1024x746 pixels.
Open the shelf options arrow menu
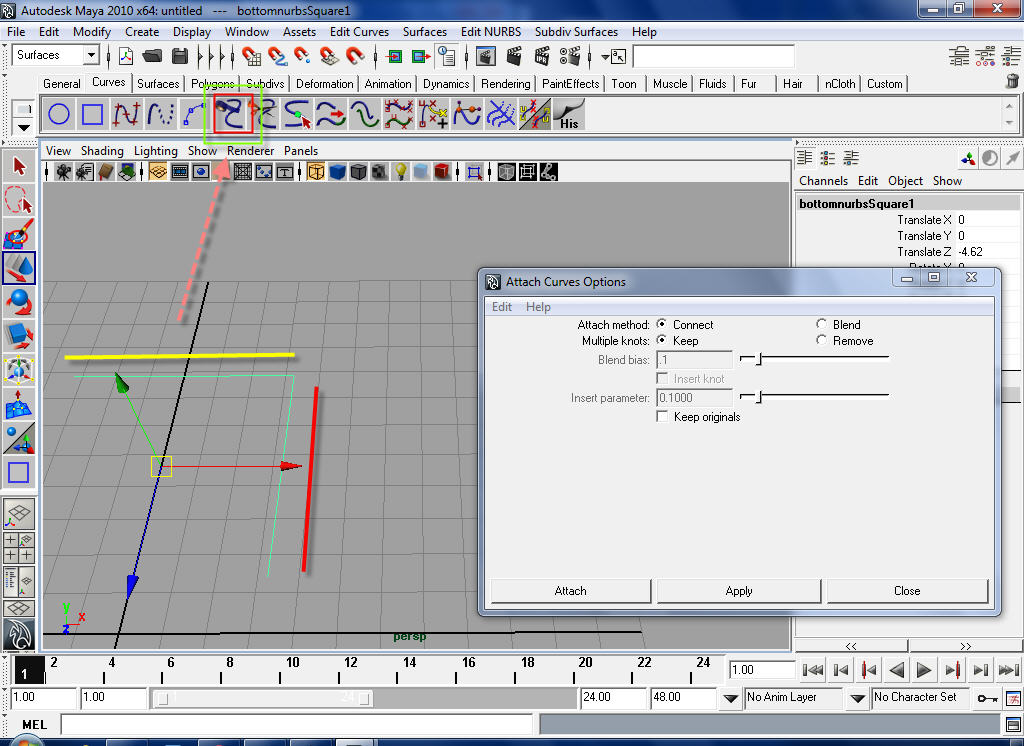24,127
